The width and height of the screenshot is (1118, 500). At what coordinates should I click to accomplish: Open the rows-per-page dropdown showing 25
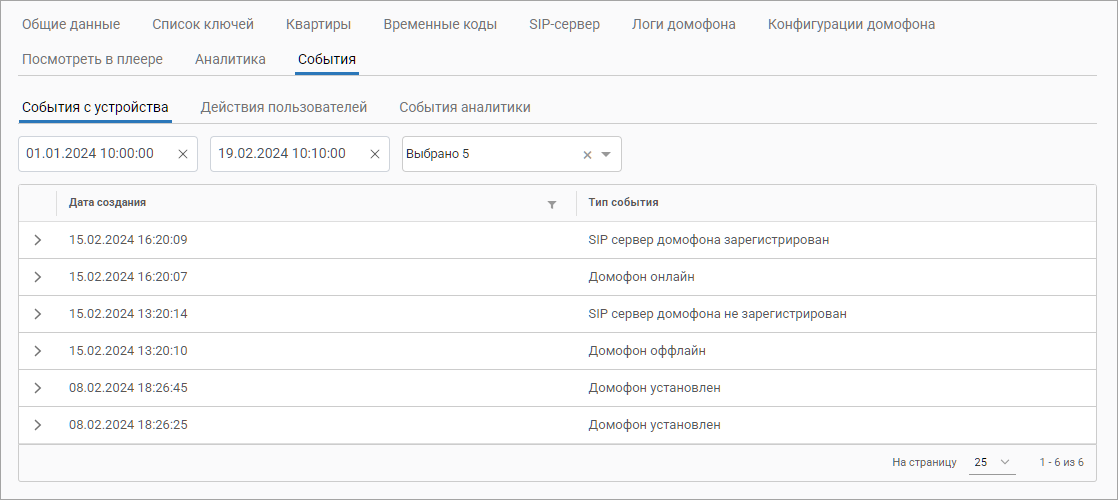pyautogui.click(x=992, y=463)
